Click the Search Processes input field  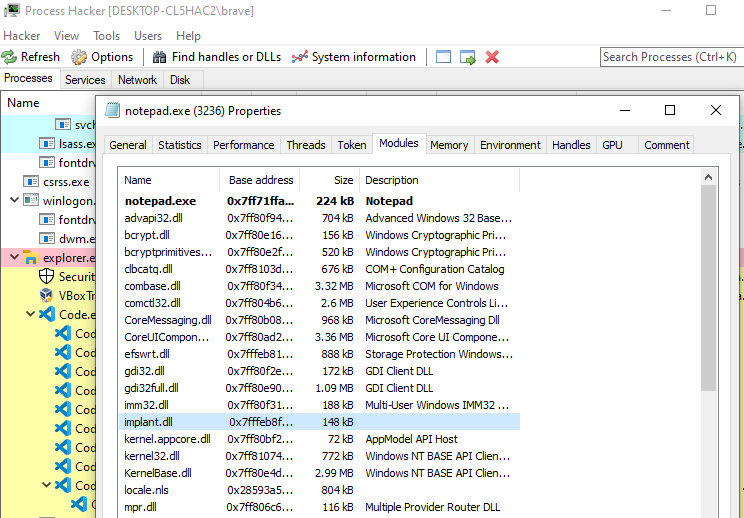670,57
